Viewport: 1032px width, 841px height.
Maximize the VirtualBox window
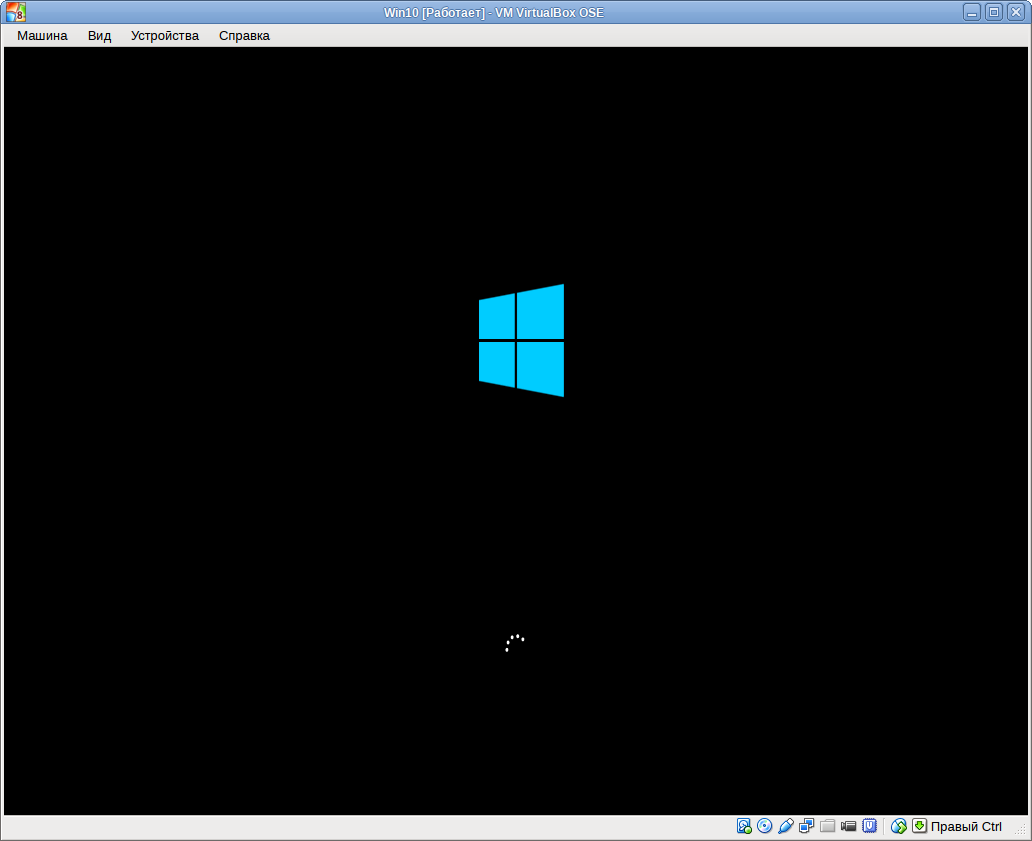pos(994,12)
